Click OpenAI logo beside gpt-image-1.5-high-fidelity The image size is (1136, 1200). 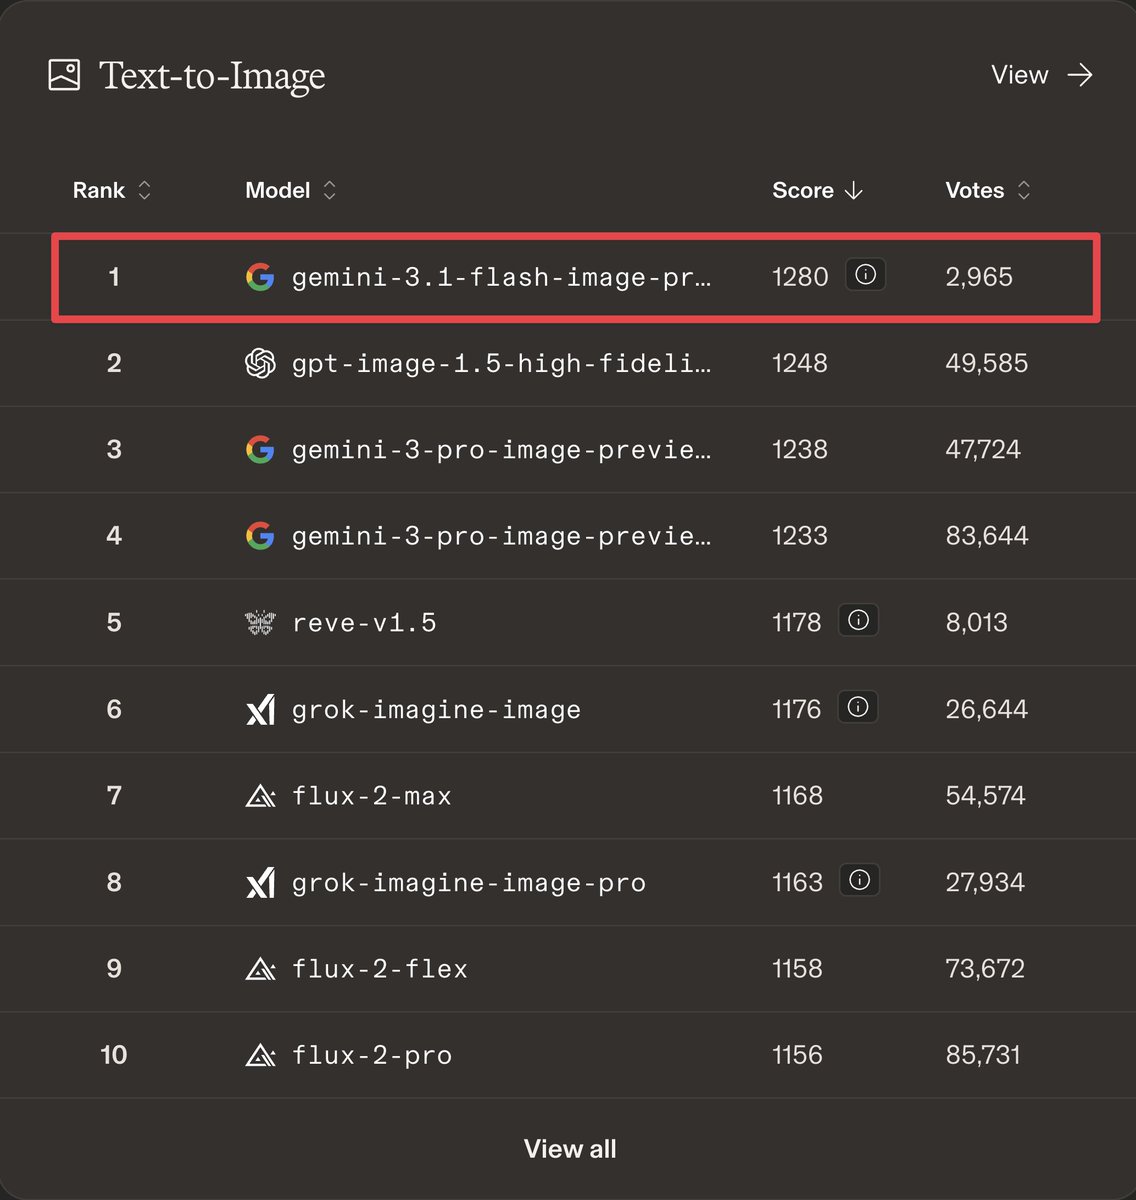click(260, 363)
